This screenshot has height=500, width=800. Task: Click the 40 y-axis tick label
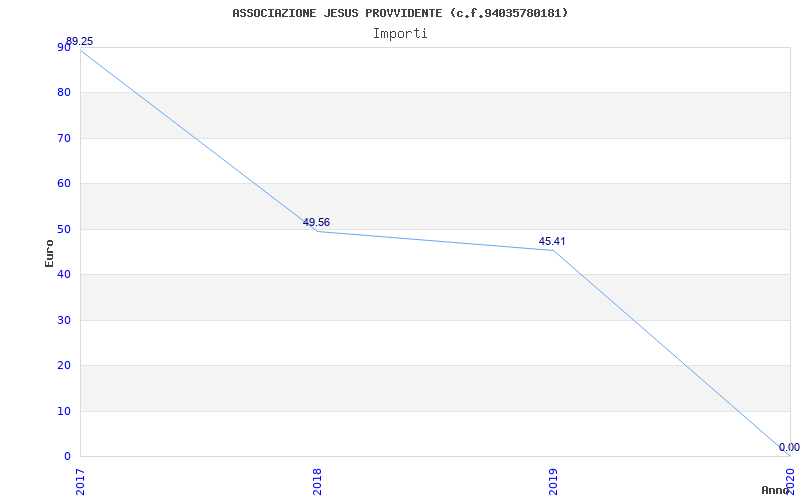64,274
